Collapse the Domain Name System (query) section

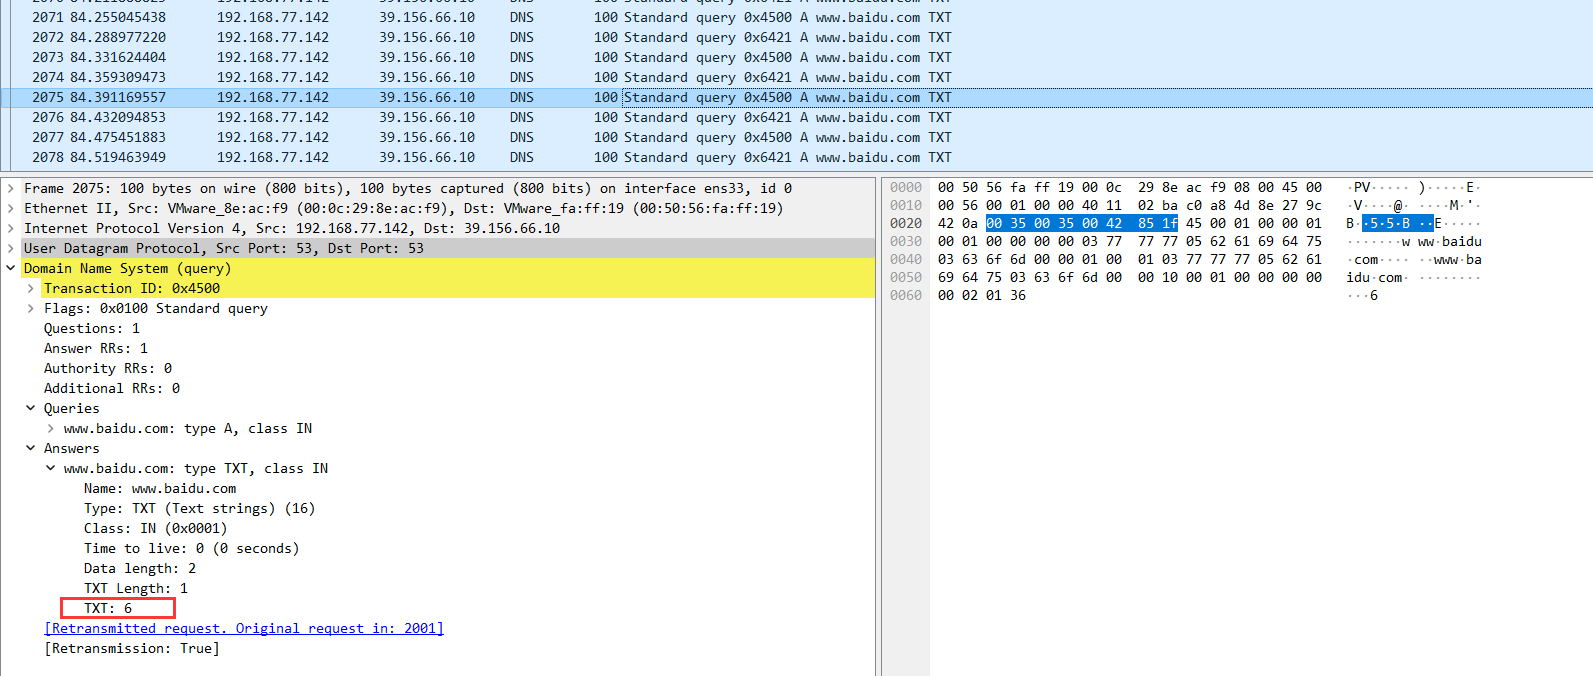click(x=11, y=268)
